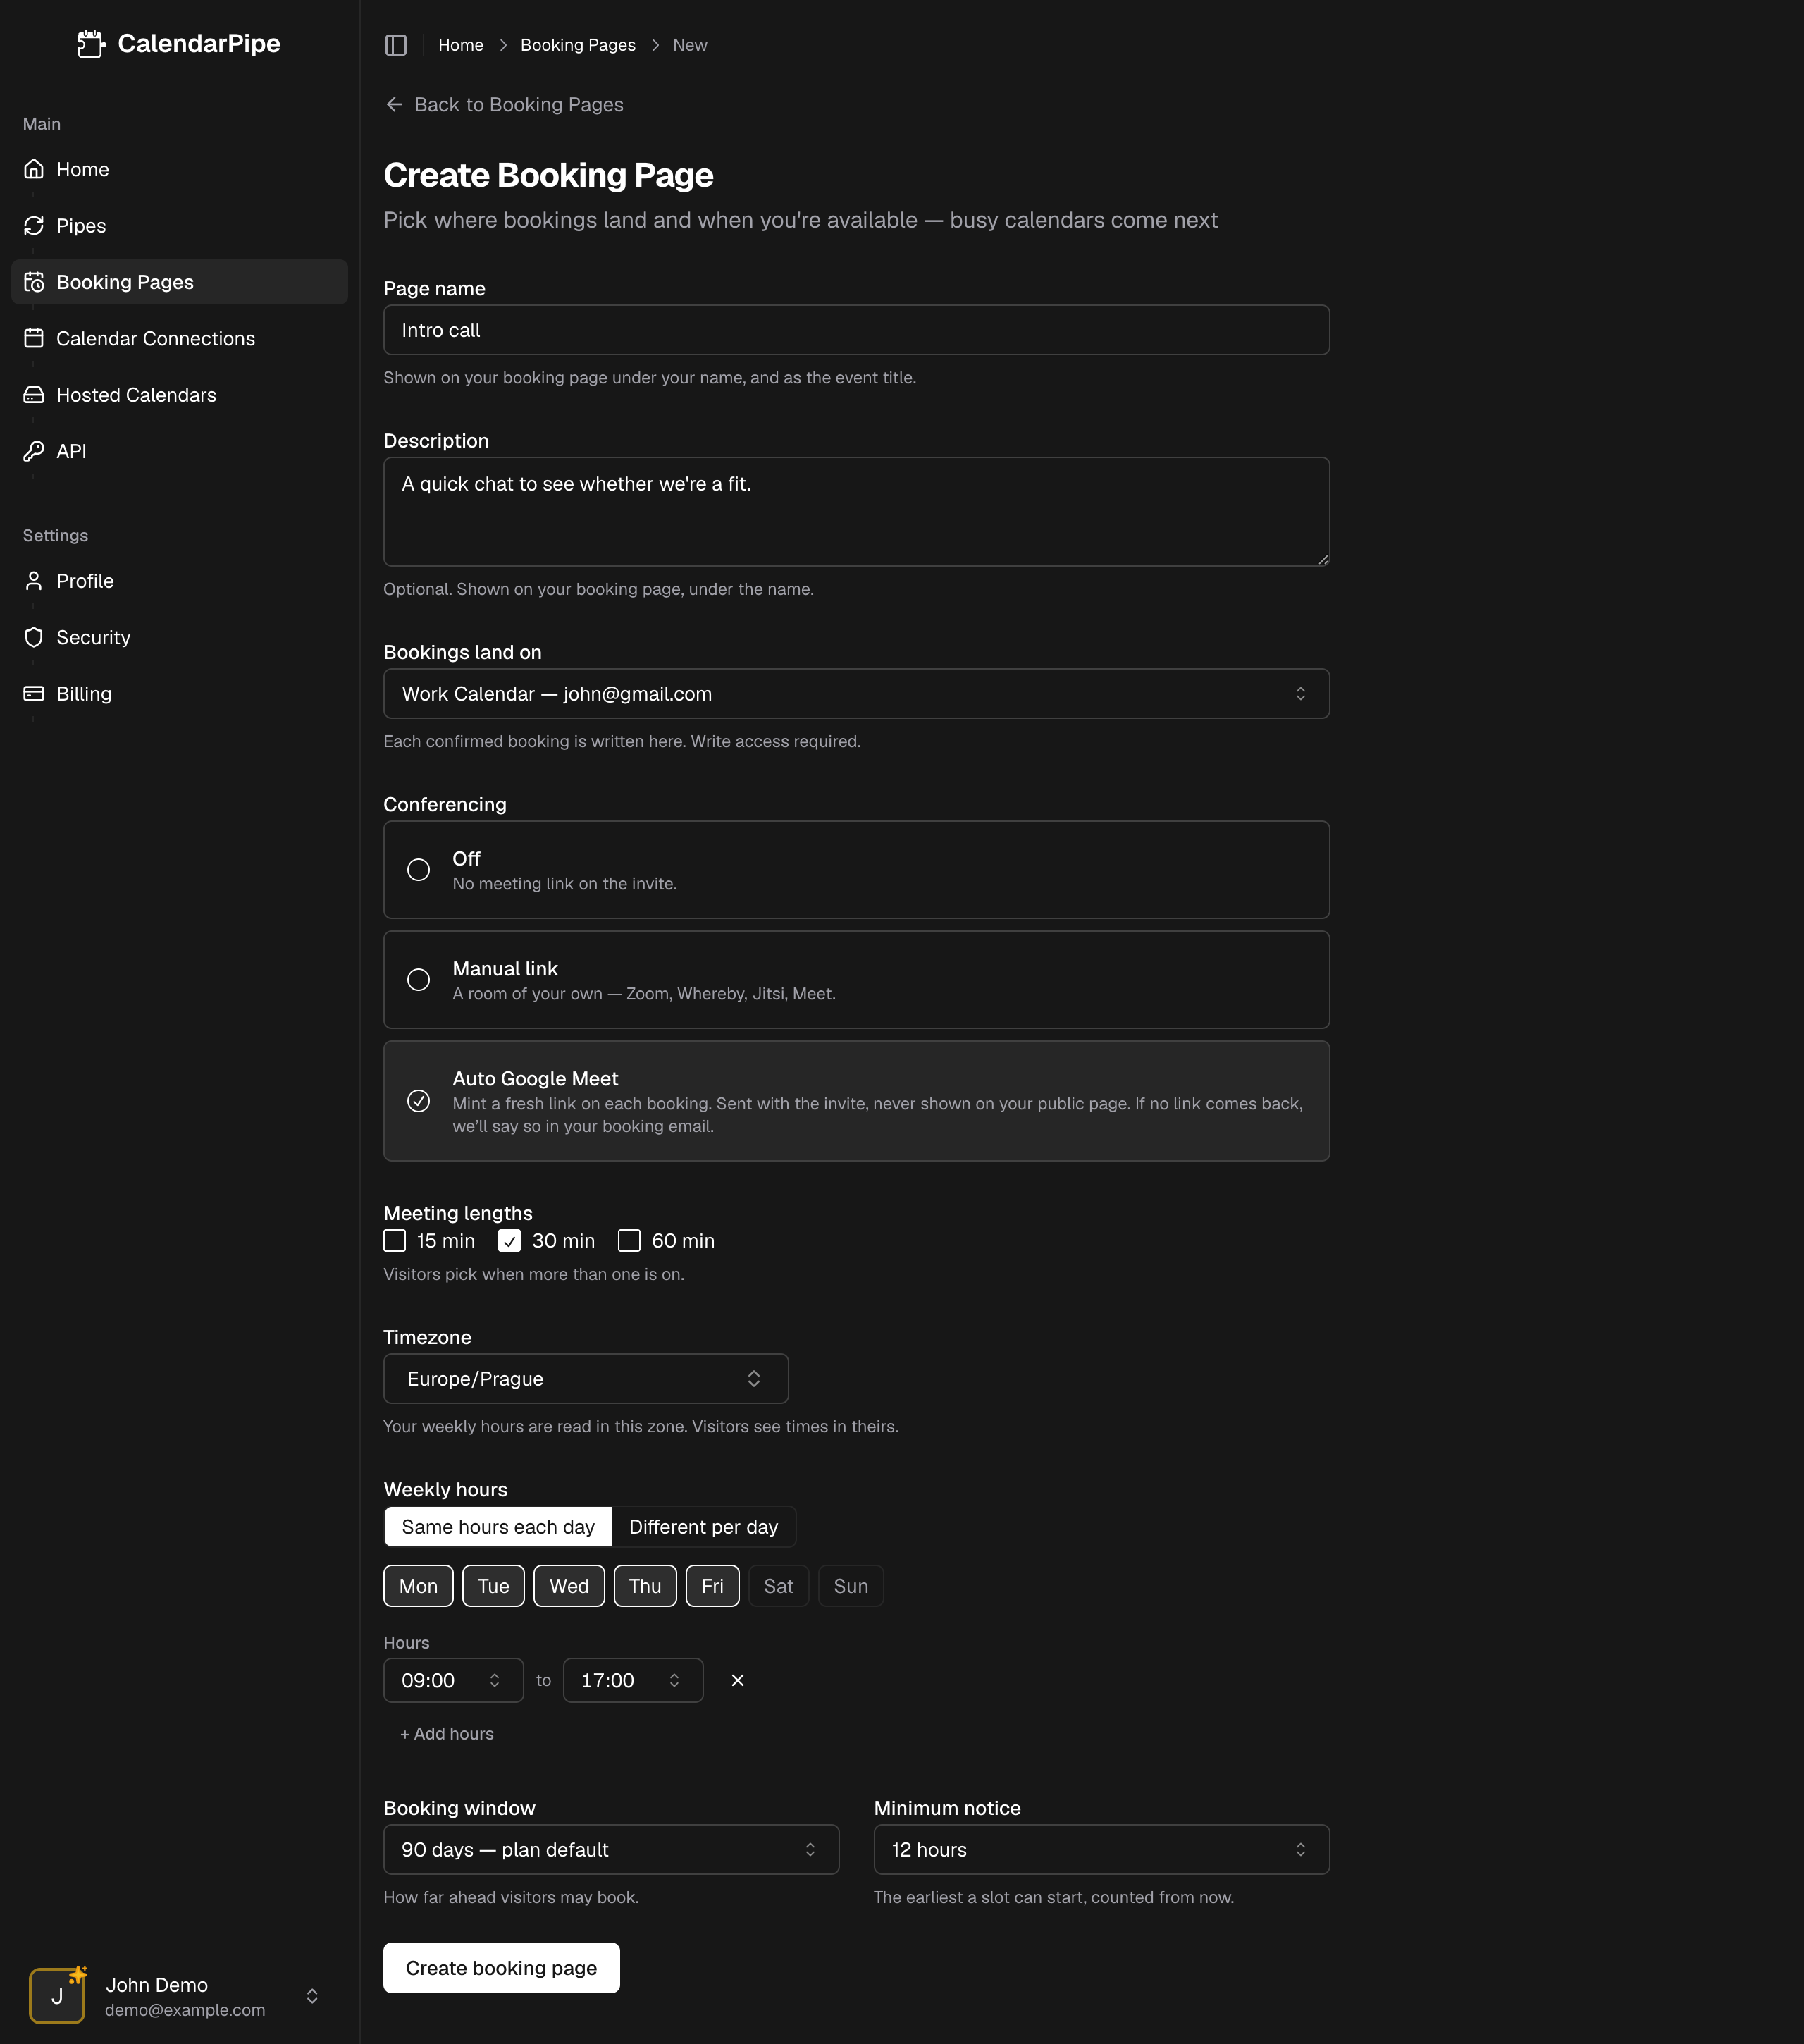Image resolution: width=1804 pixels, height=2044 pixels.
Task: Deselect the Mon day button
Action: click(418, 1586)
